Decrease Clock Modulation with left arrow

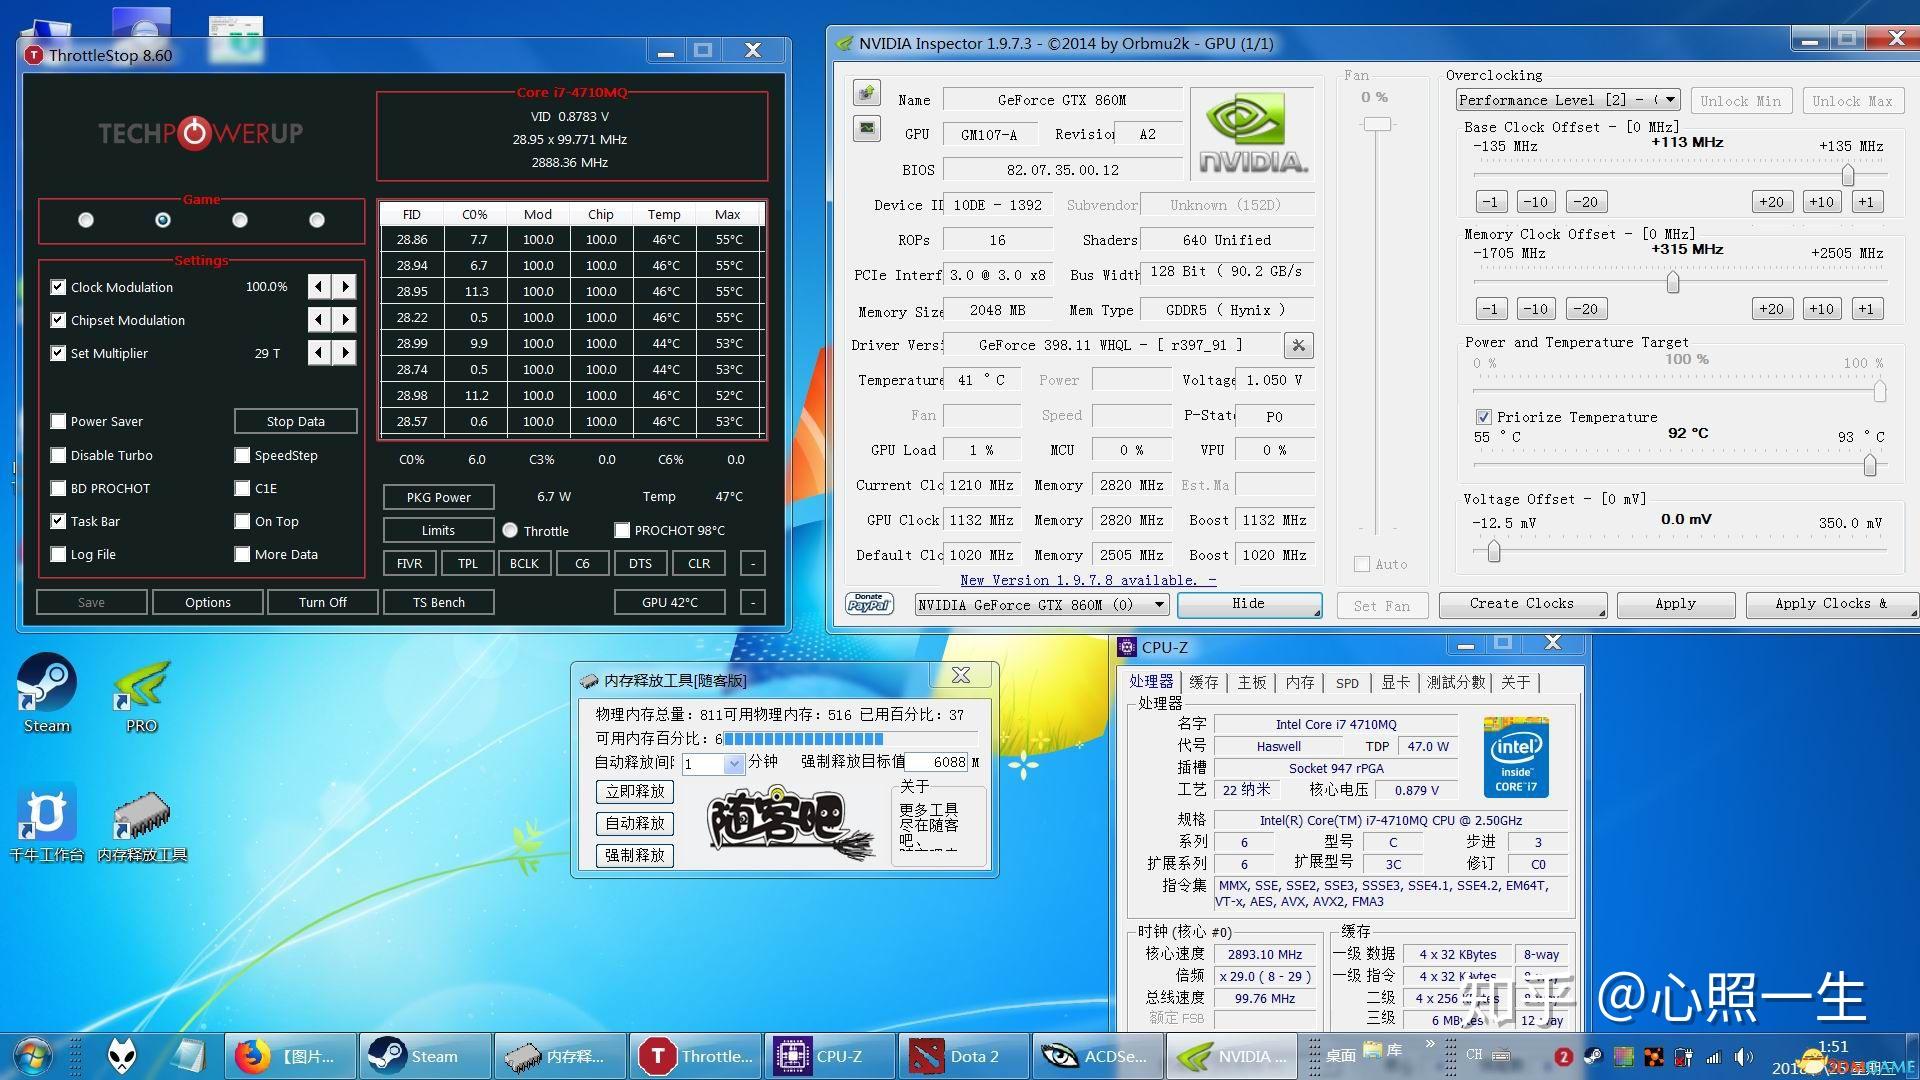click(x=319, y=287)
